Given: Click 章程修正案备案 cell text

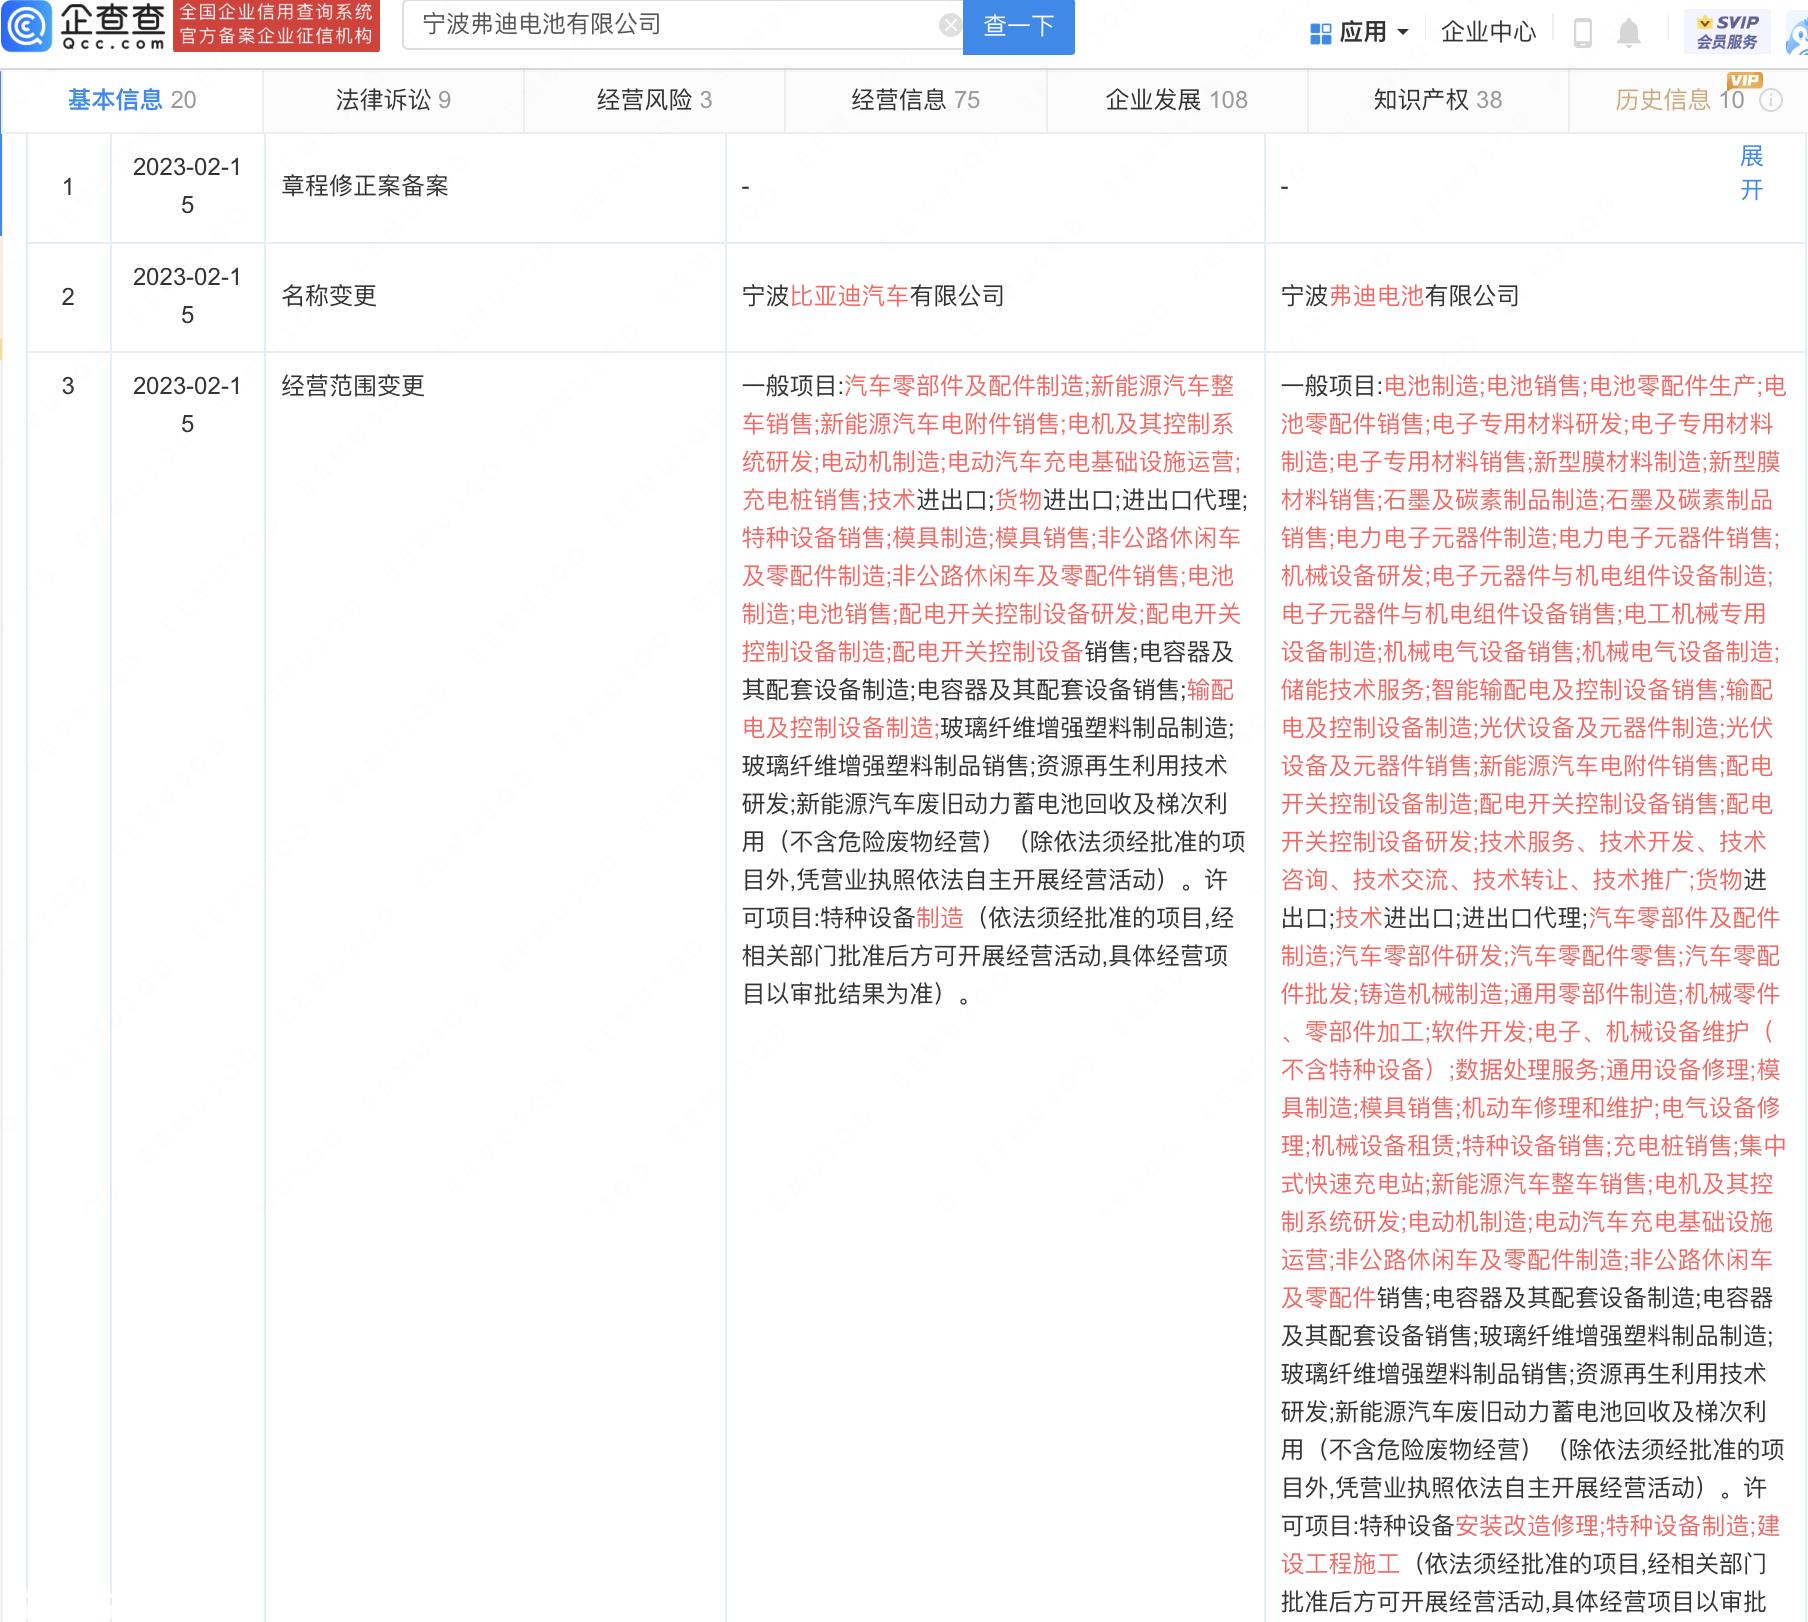Looking at the screenshot, I should pyautogui.click(x=365, y=186).
